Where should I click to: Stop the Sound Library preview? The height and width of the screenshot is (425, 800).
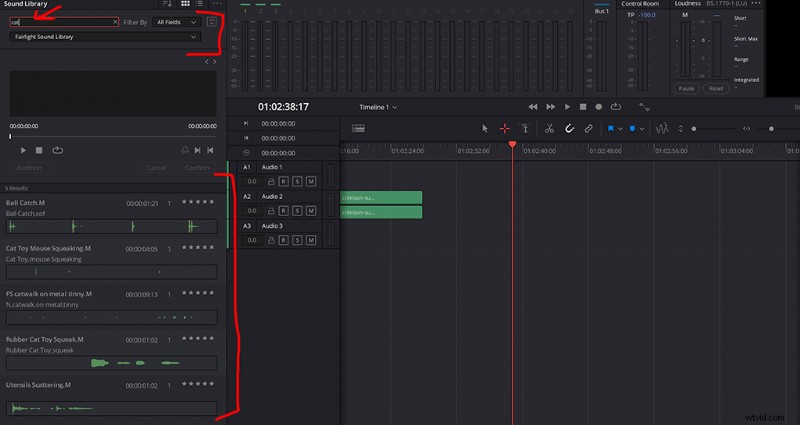(x=39, y=151)
